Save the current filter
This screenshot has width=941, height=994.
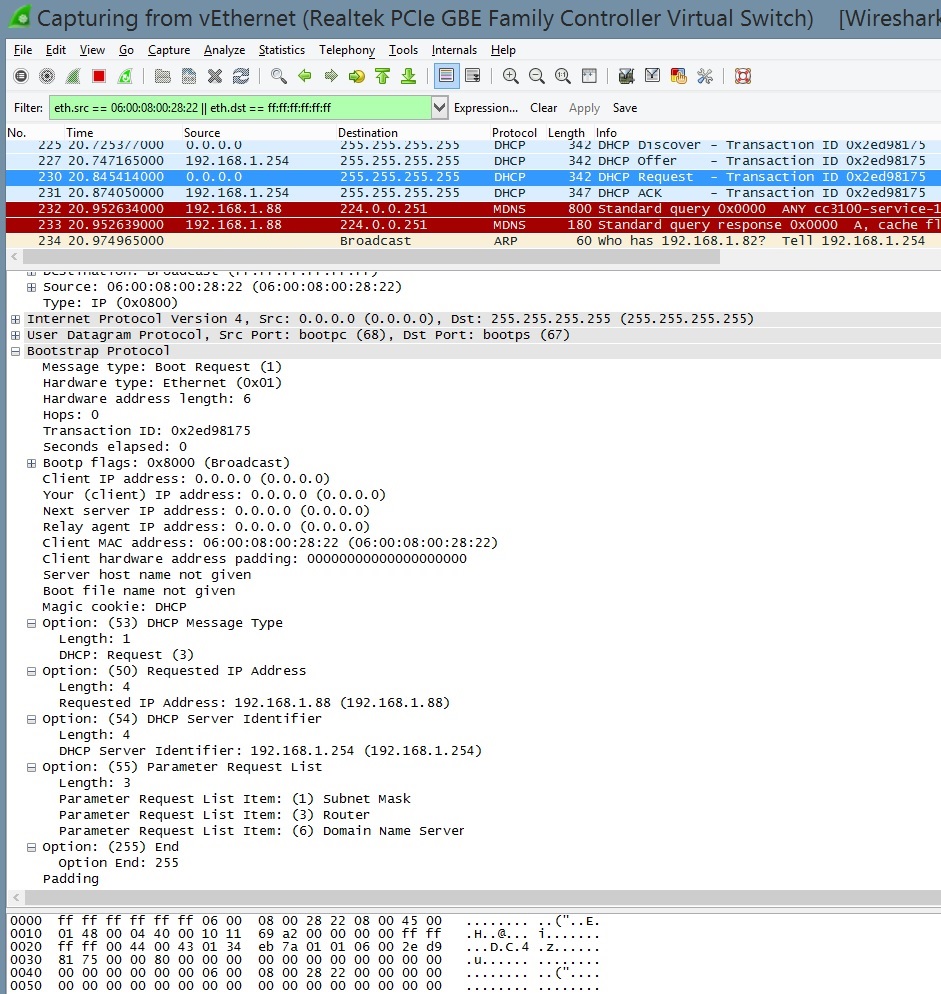(x=625, y=108)
